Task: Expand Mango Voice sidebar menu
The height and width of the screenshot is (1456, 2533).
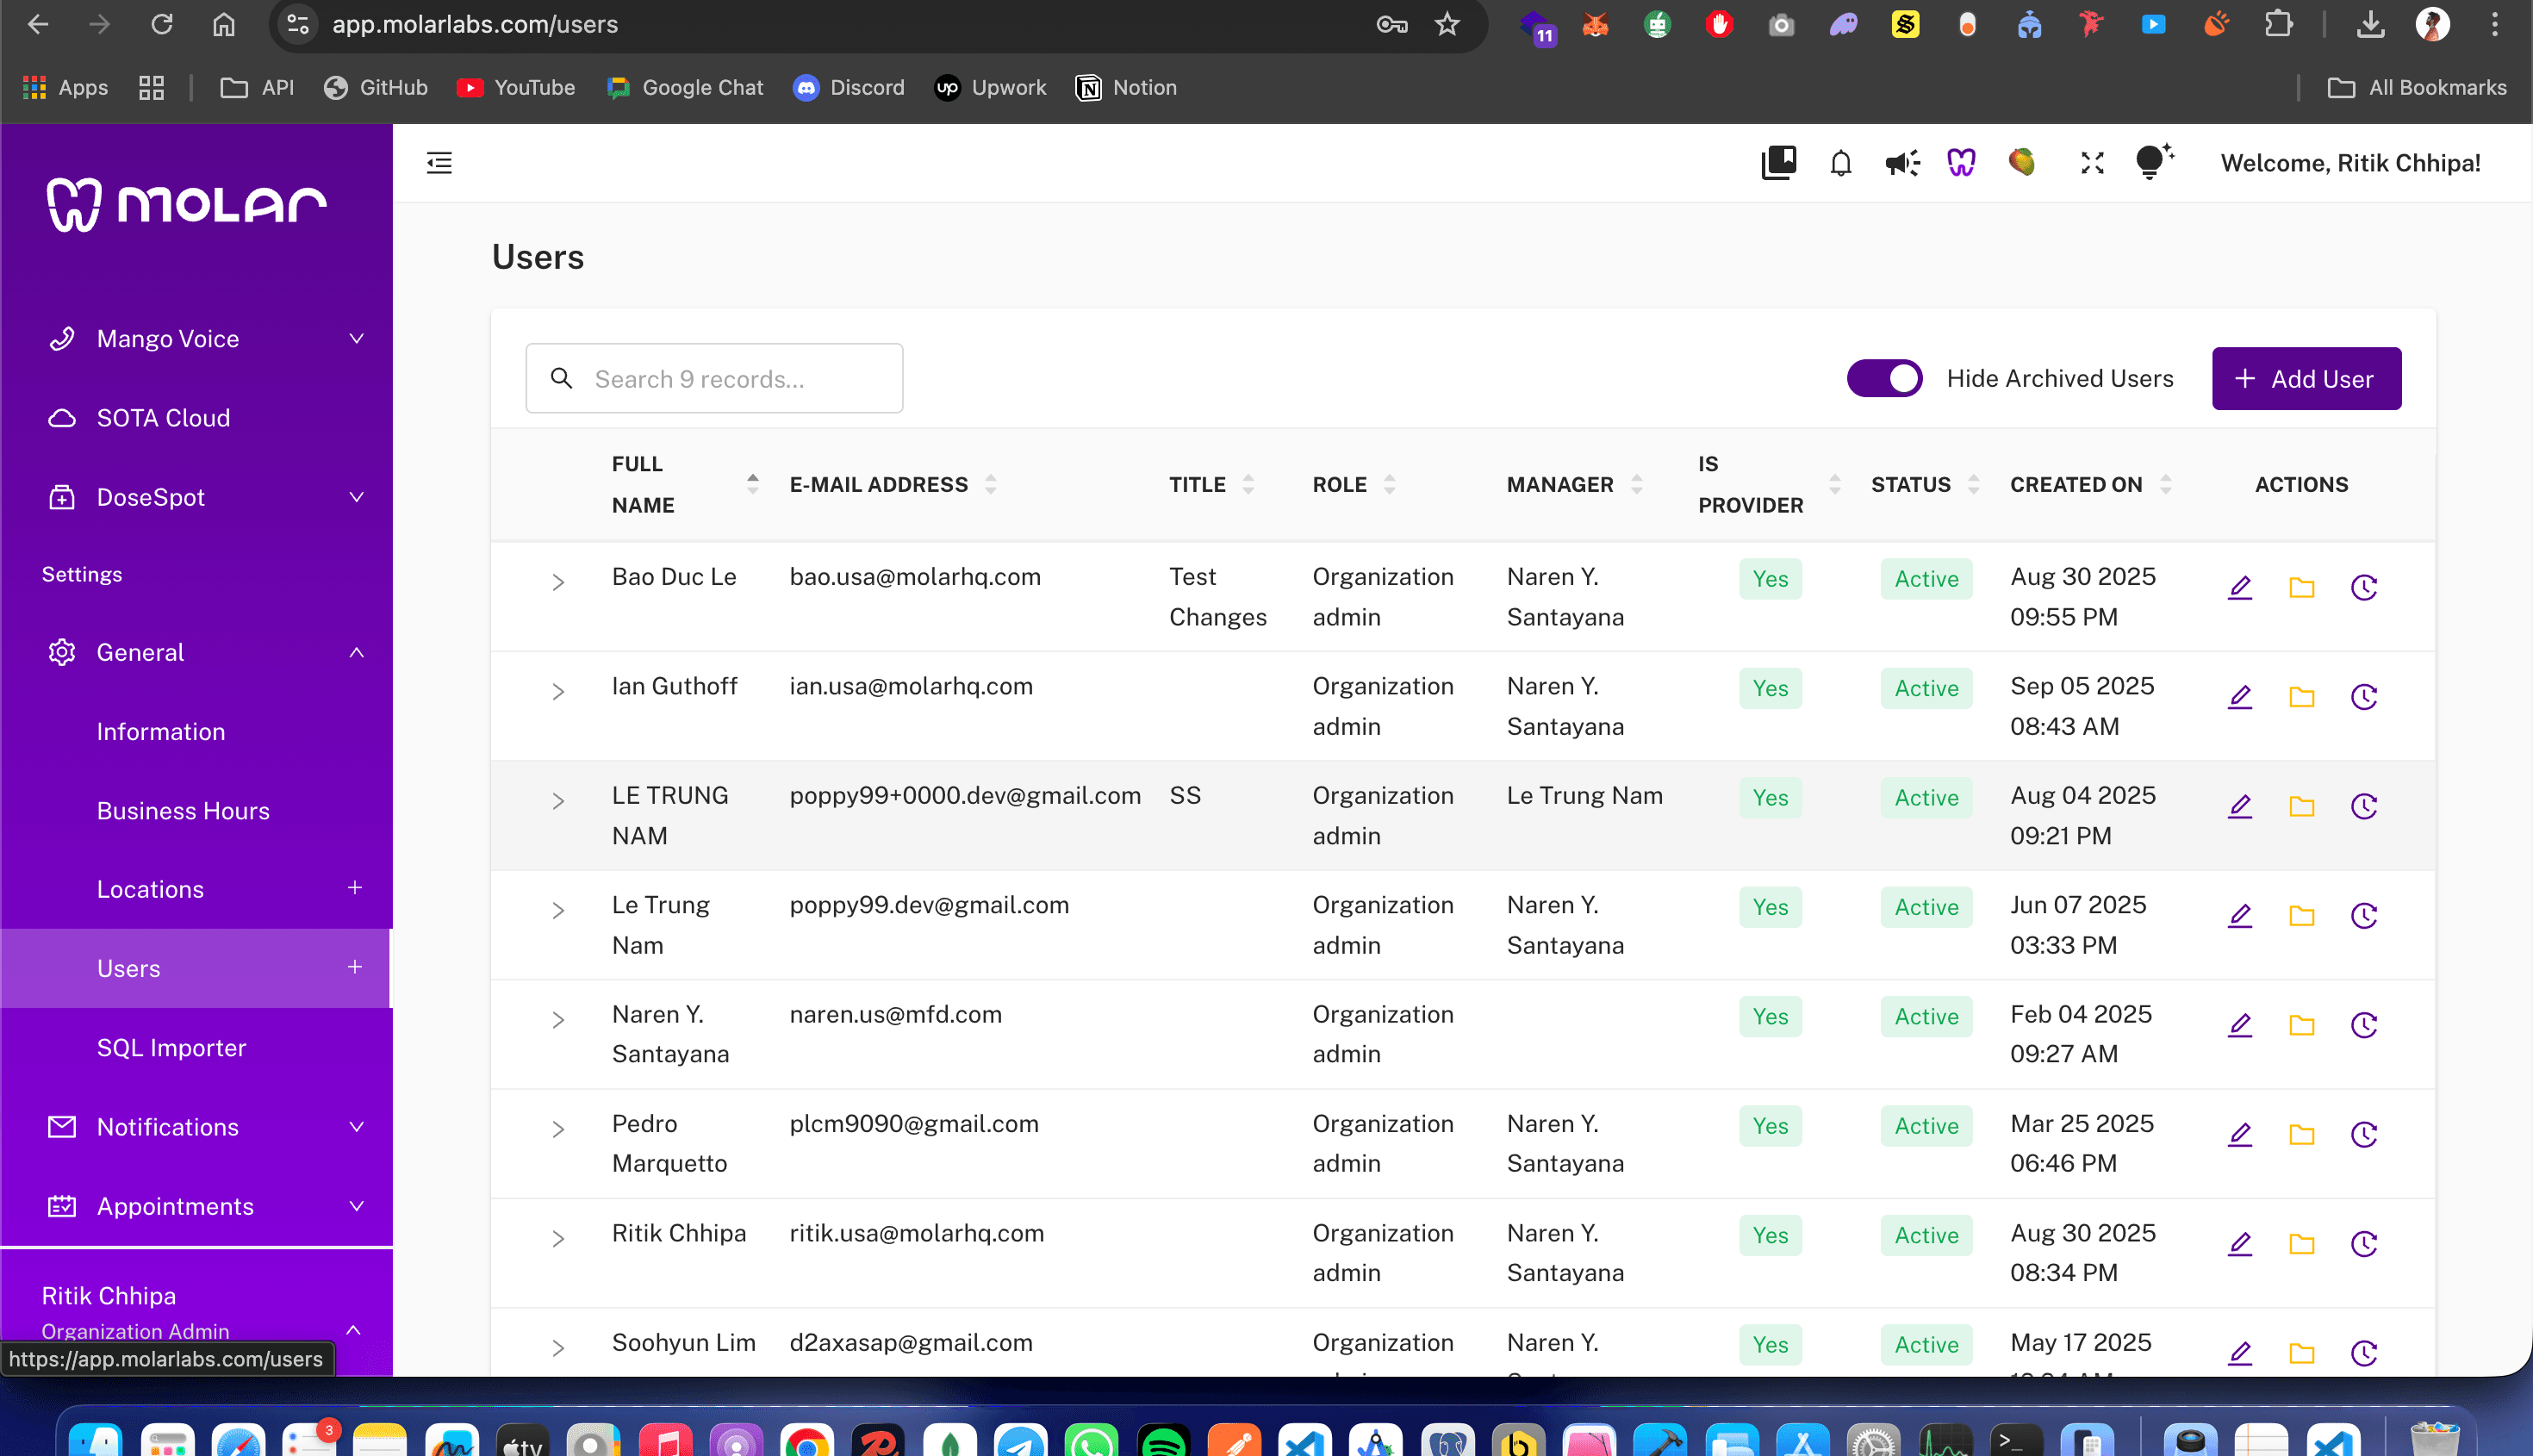Action: click(196, 339)
